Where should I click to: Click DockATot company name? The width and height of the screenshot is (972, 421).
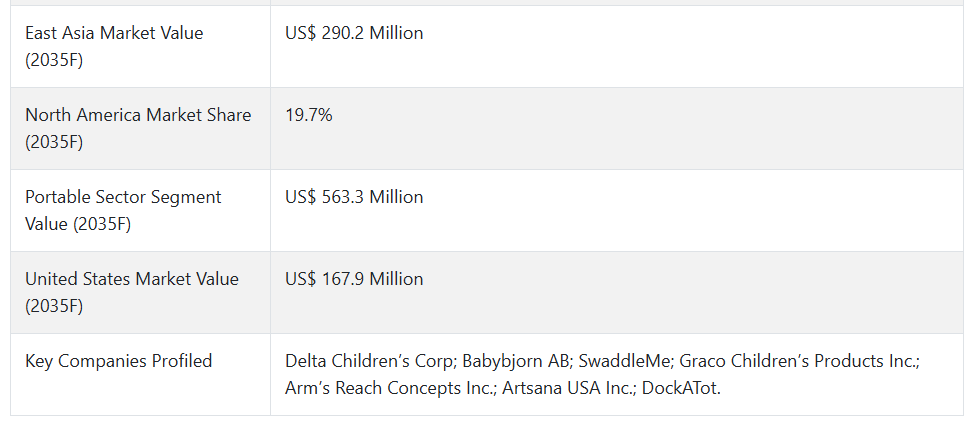pos(681,388)
